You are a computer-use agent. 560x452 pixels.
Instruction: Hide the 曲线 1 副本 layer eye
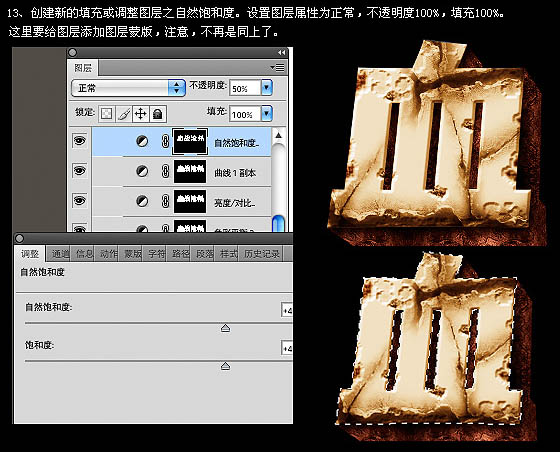pos(80,171)
